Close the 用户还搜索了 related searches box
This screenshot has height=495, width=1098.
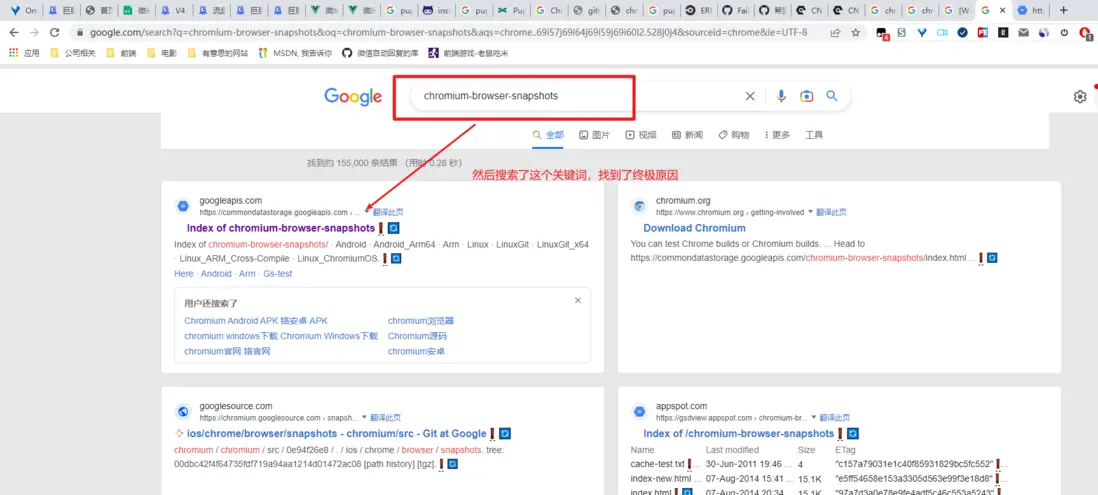pyautogui.click(x=578, y=300)
